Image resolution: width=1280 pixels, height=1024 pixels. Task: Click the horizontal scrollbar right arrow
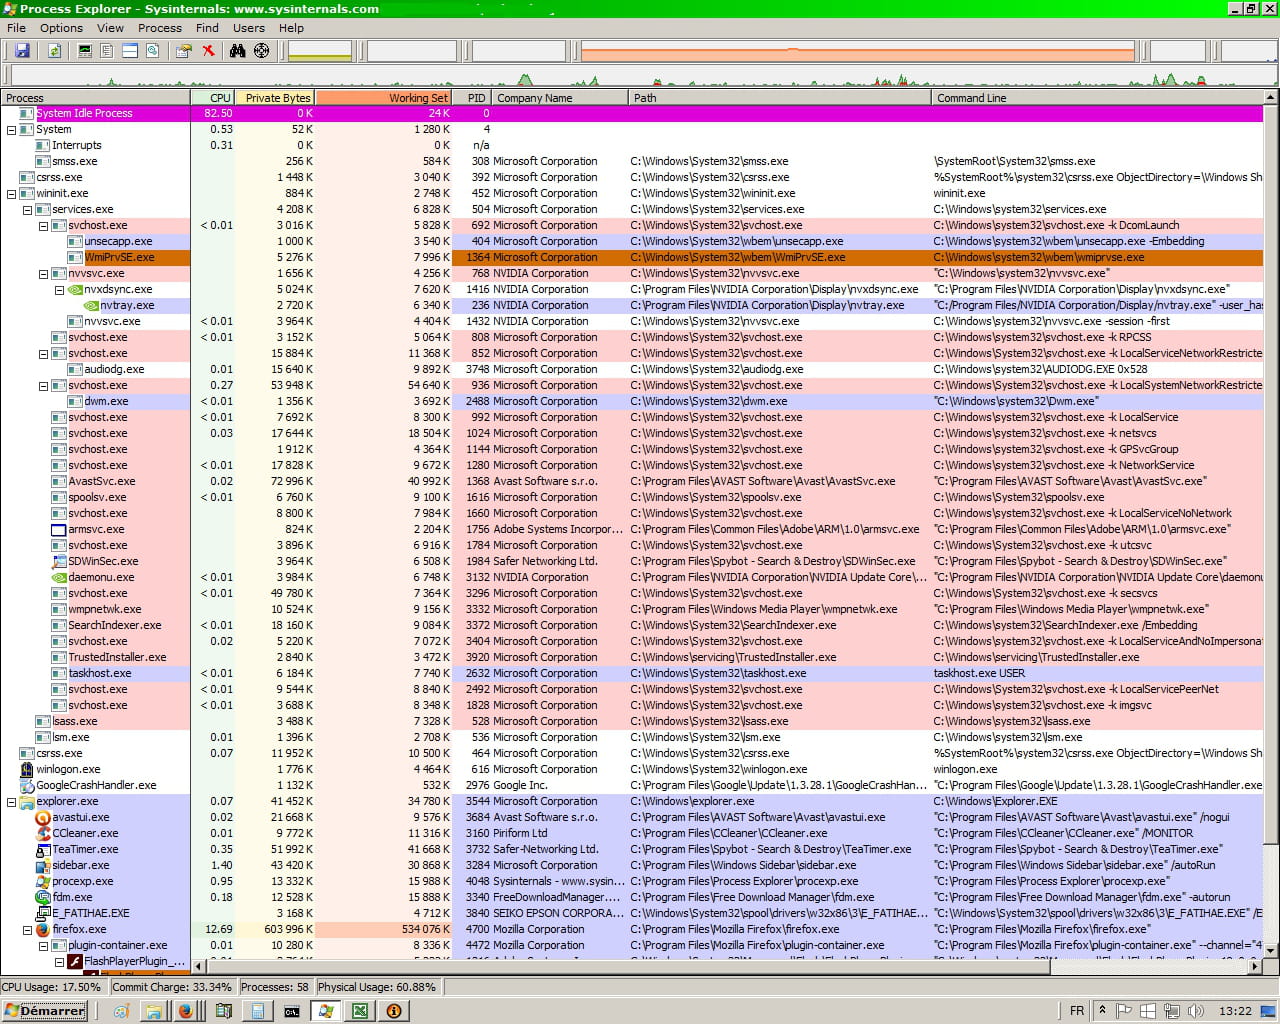point(1255,966)
